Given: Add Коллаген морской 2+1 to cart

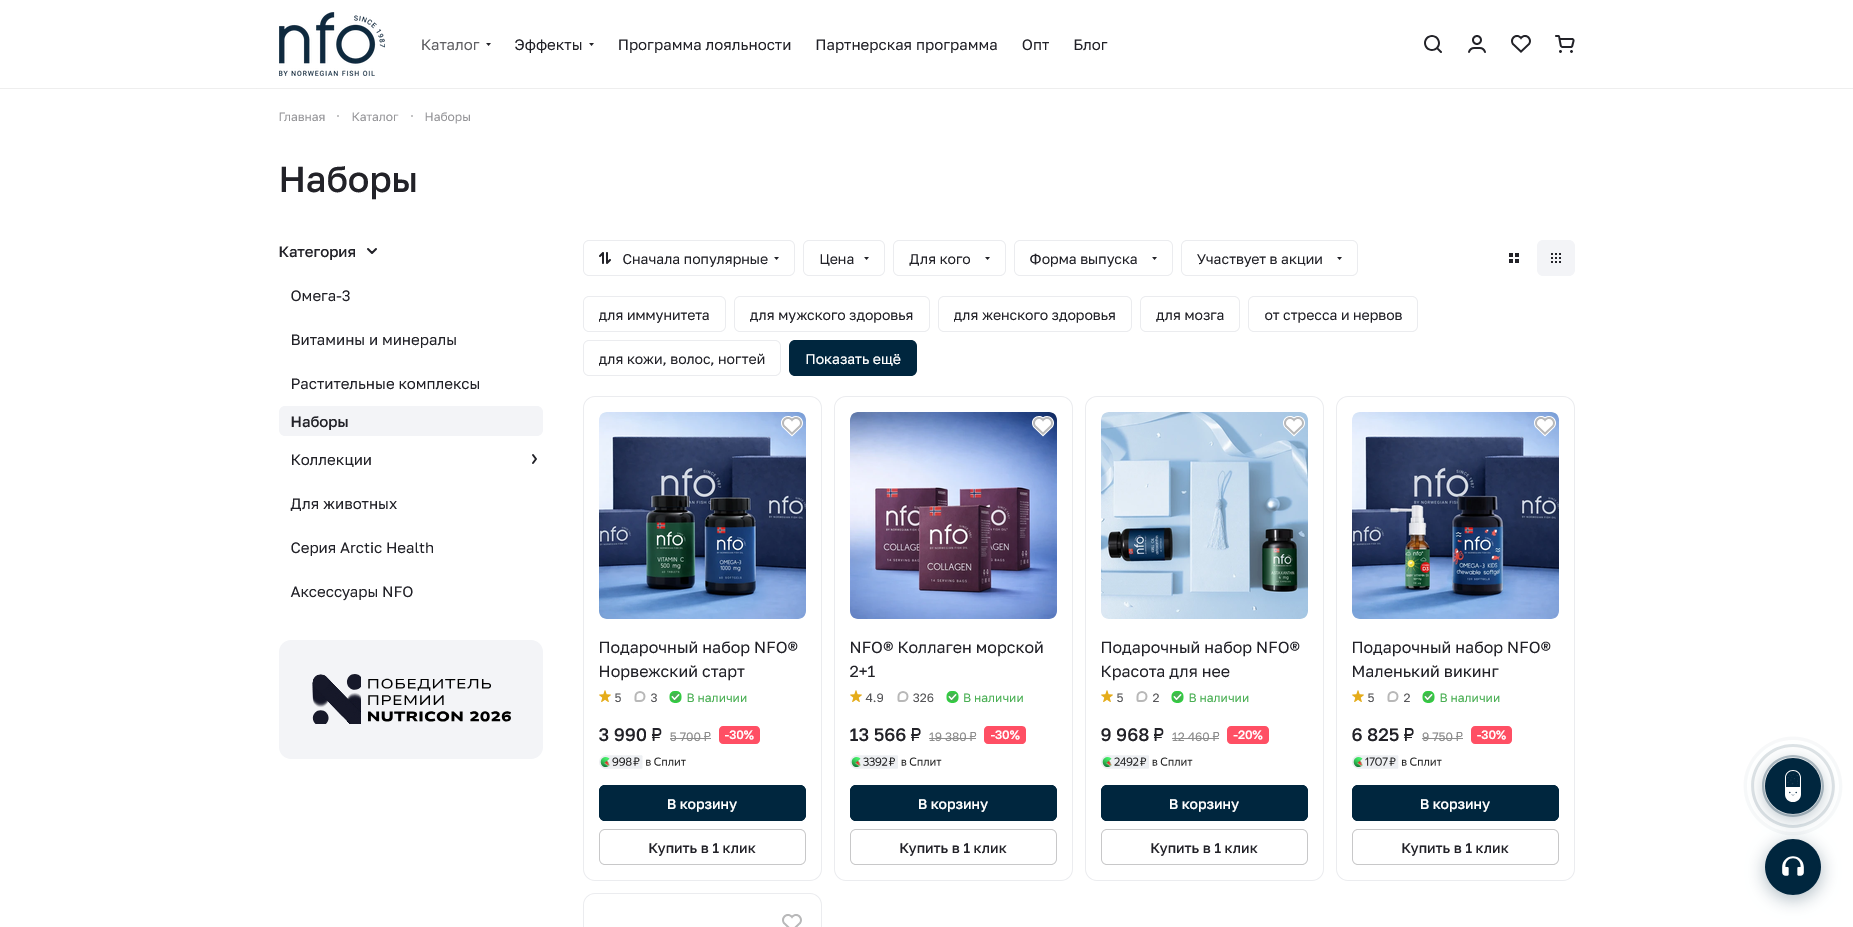Looking at the screenshot, I should coord(953,803).
